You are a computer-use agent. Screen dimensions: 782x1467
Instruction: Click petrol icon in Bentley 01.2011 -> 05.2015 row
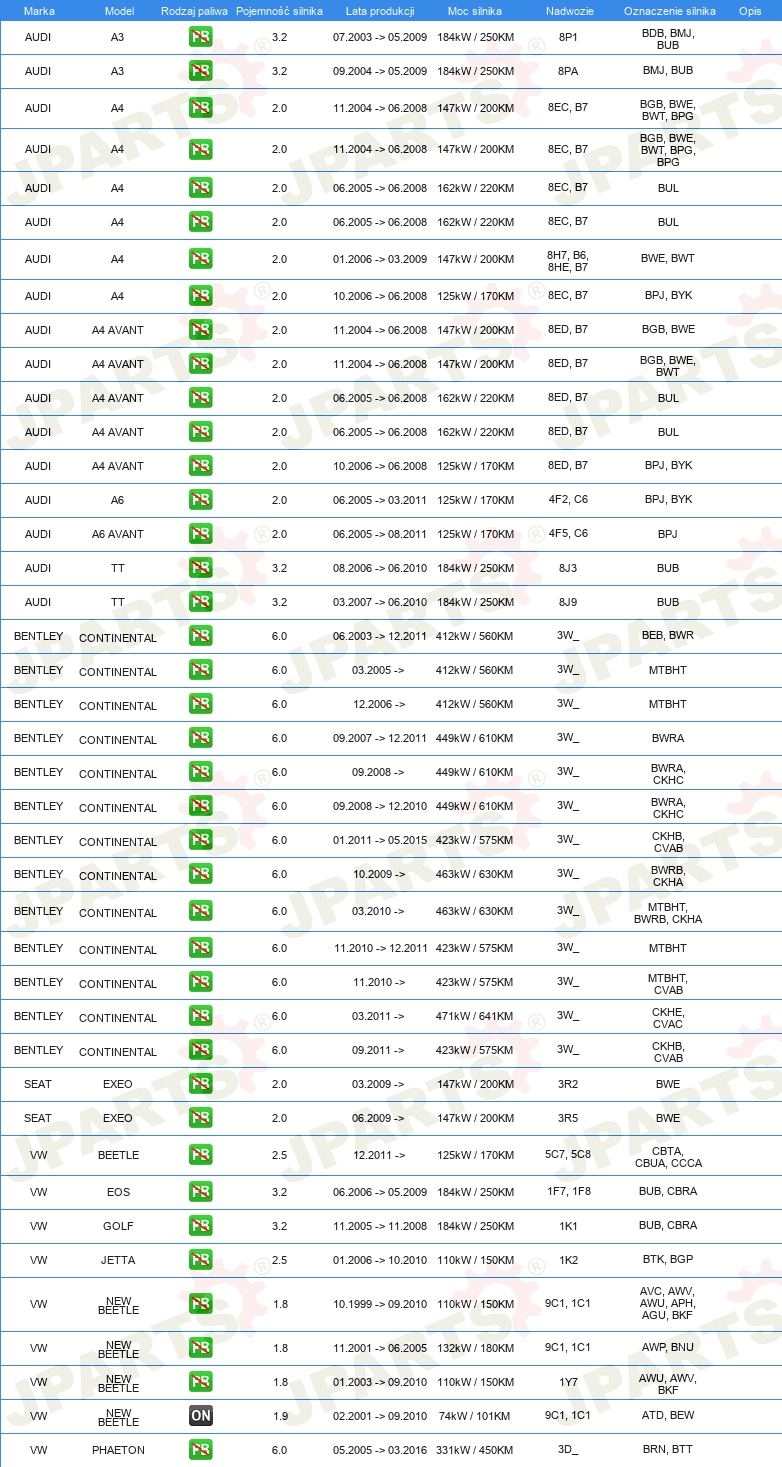click(200, 840)
